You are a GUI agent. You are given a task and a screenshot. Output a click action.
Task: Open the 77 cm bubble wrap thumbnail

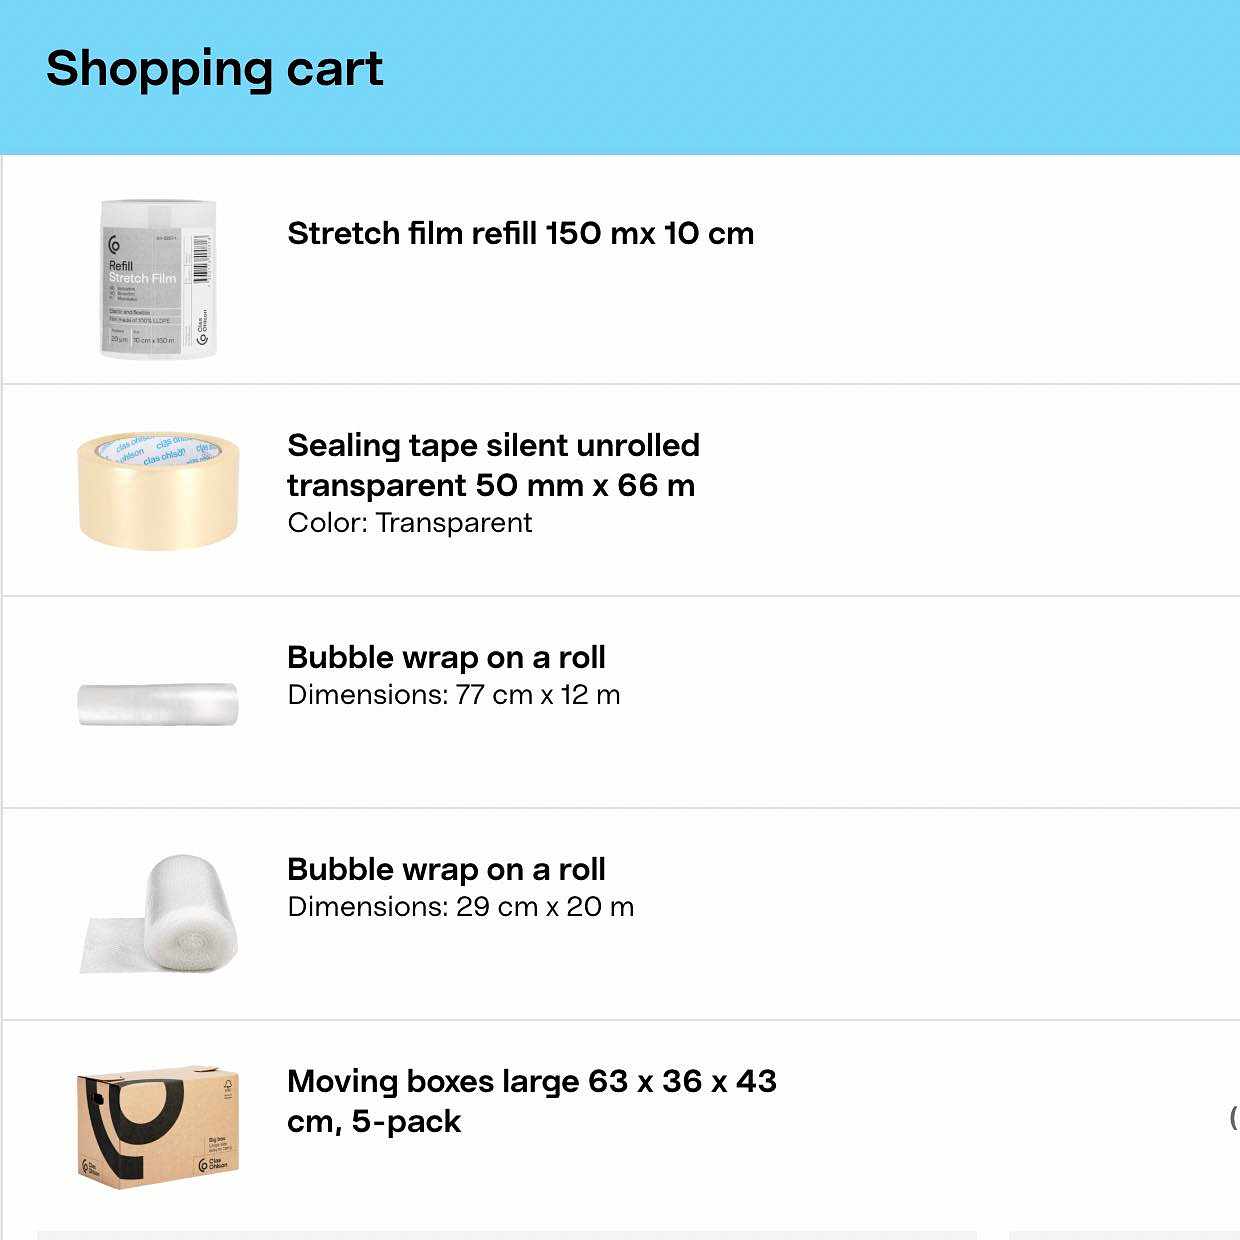[158, 704]
